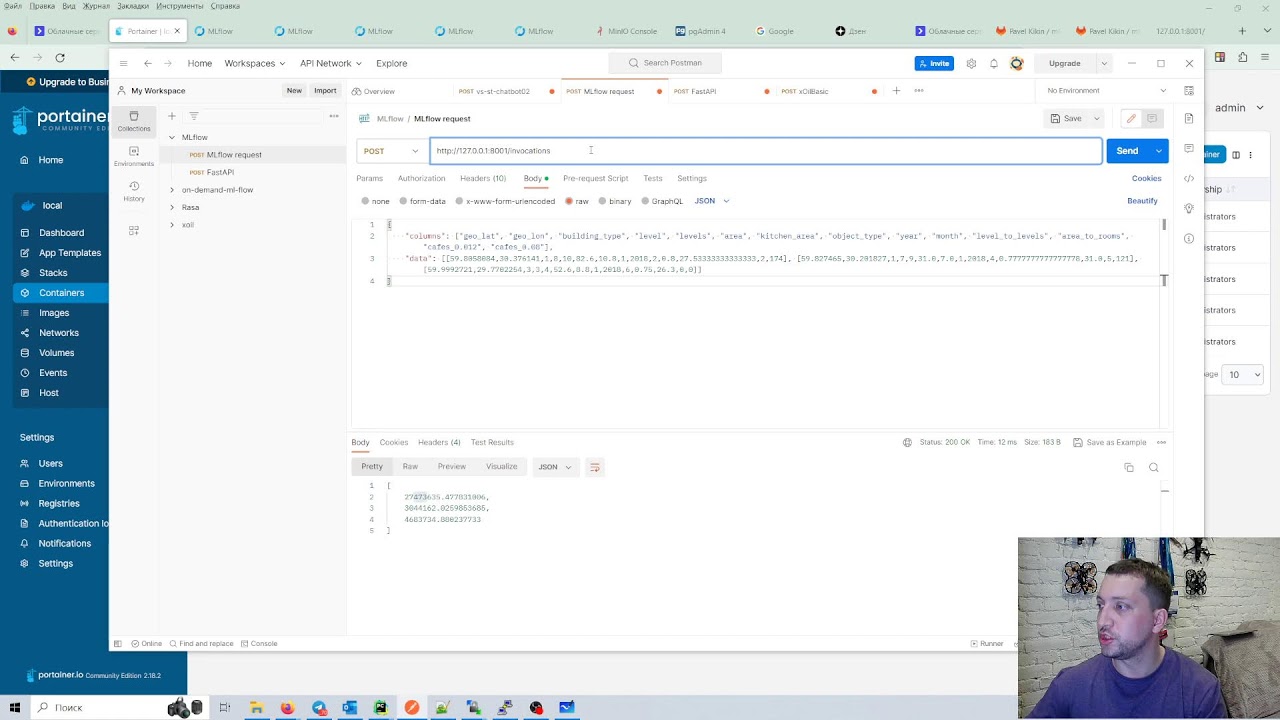Open the info lightbulb icon in right sidebar
Screen dimensions: 1280x720
click(1189, 208)
